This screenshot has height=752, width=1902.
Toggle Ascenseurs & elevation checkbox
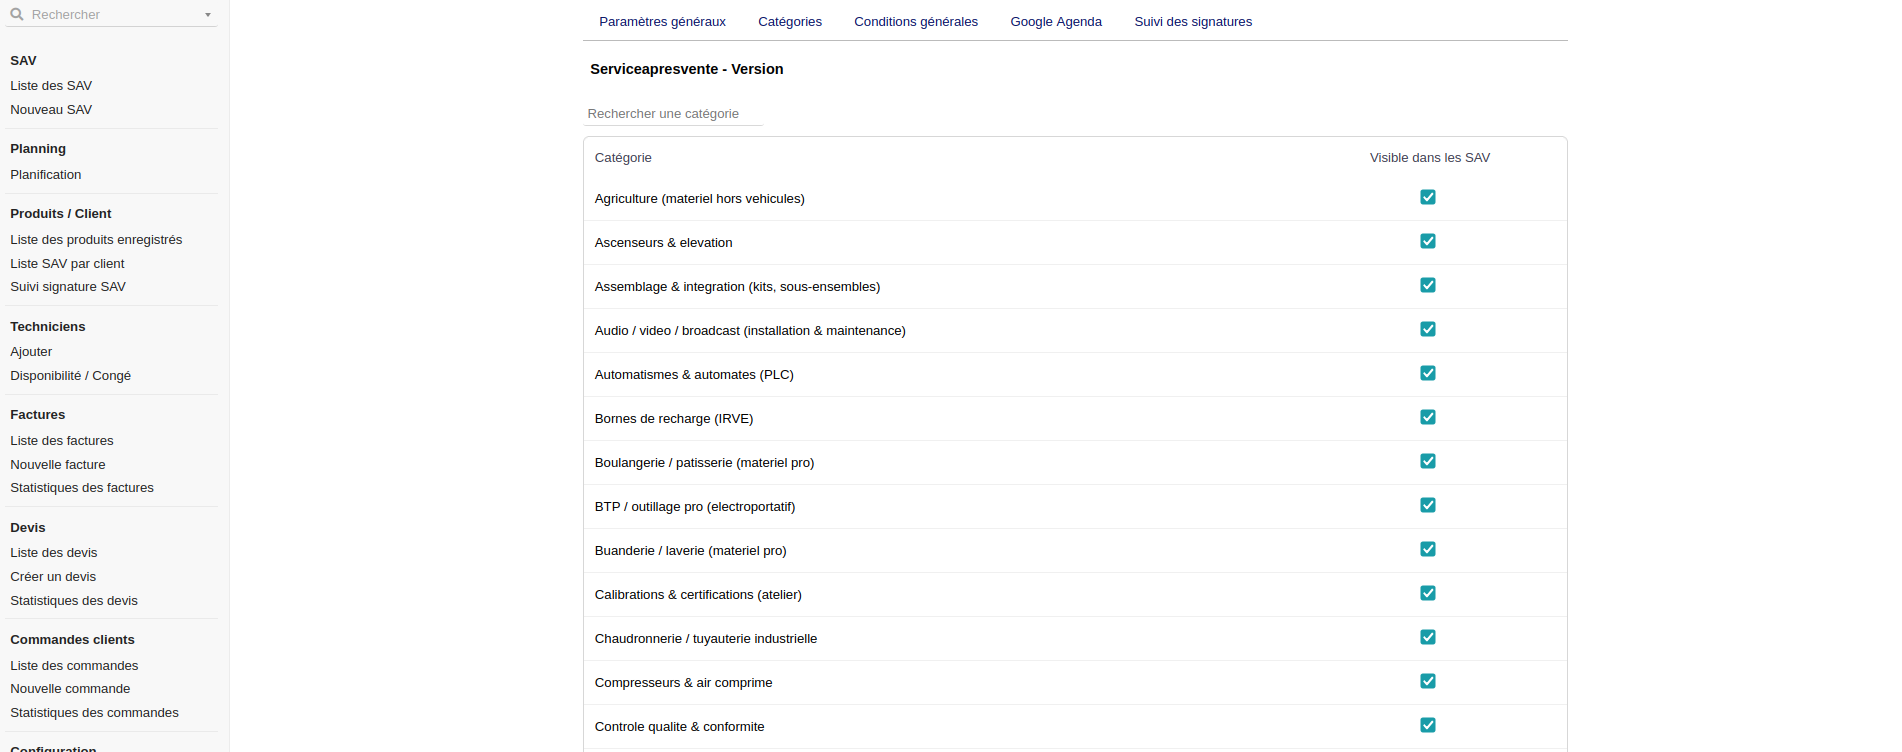(x=1428, y=242)
